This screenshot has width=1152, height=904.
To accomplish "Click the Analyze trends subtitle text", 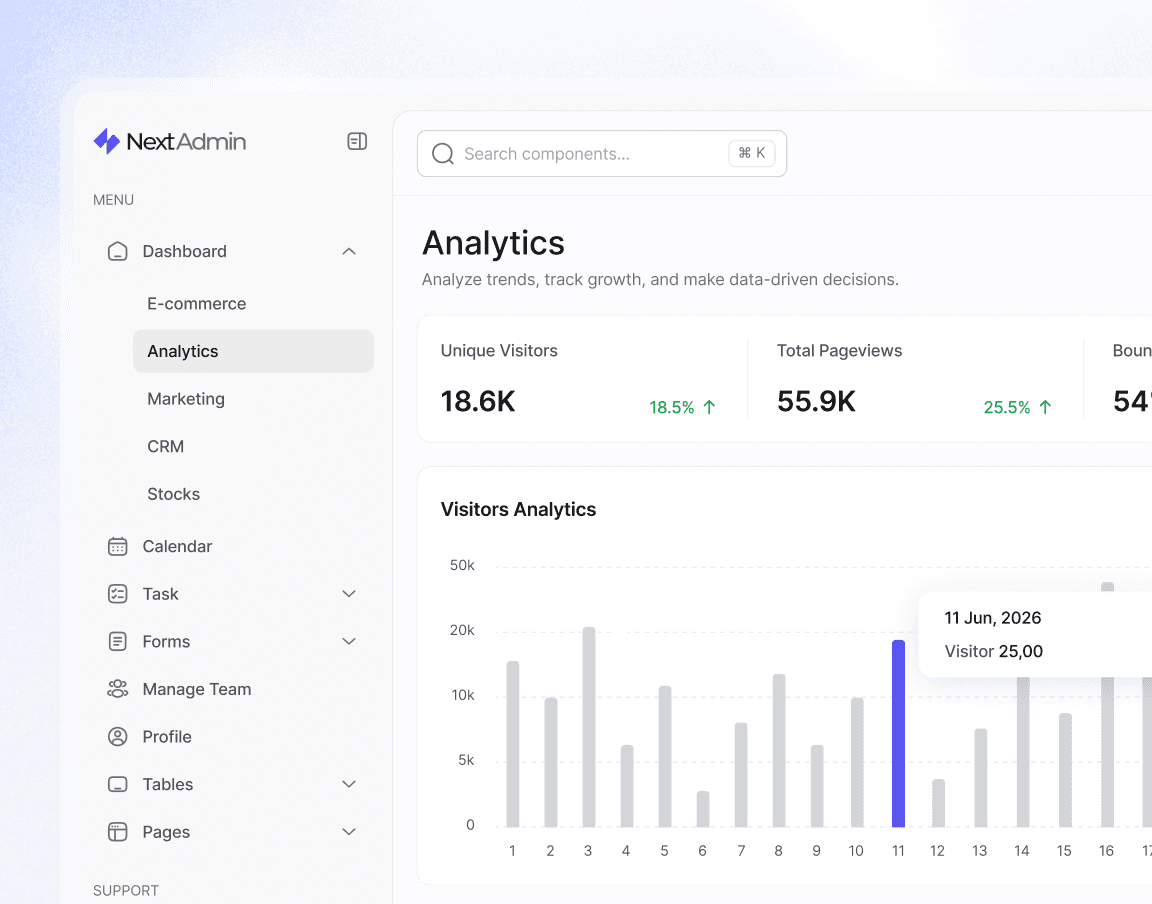I will pos(660,279).
